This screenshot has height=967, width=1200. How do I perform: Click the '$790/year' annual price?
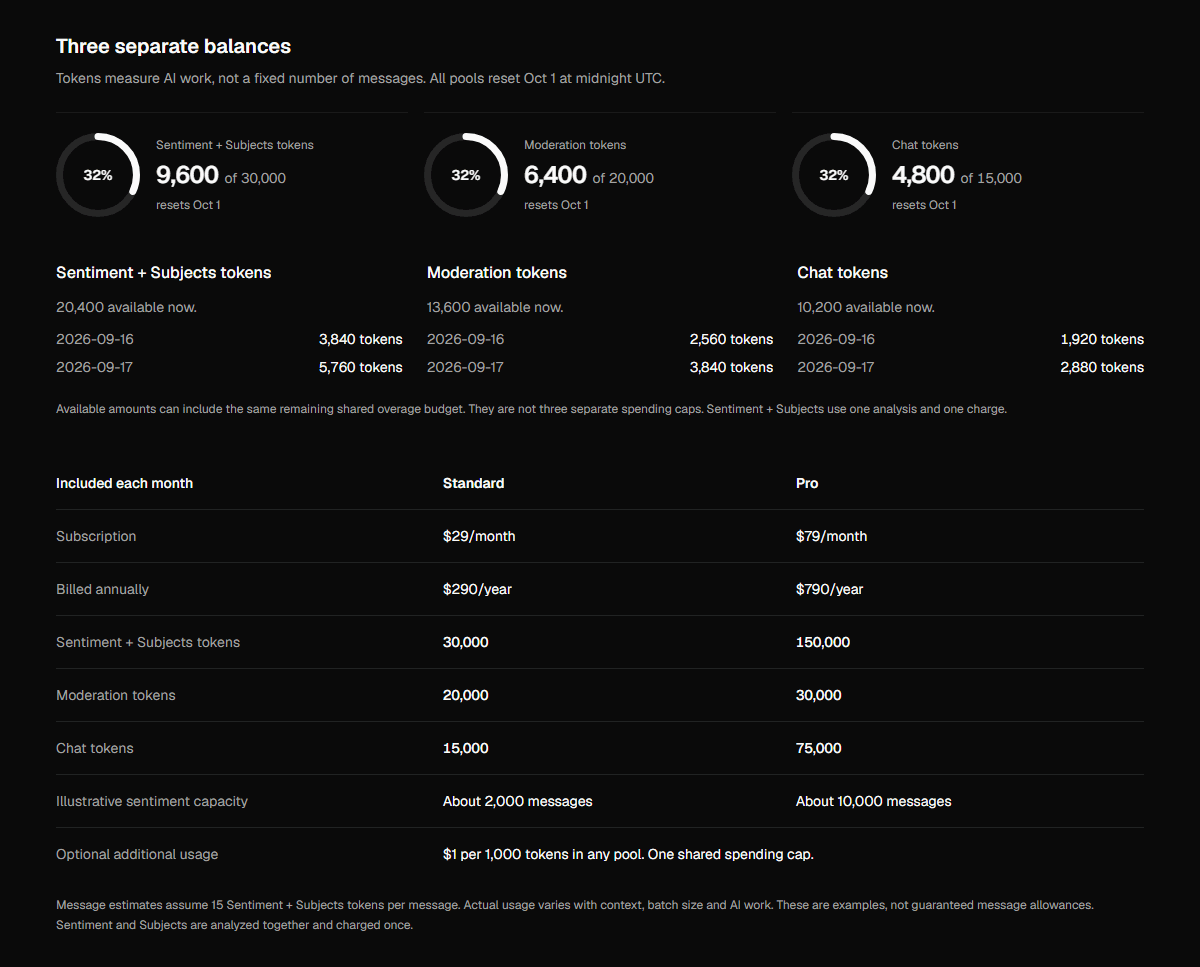click(x=829, y=589)
